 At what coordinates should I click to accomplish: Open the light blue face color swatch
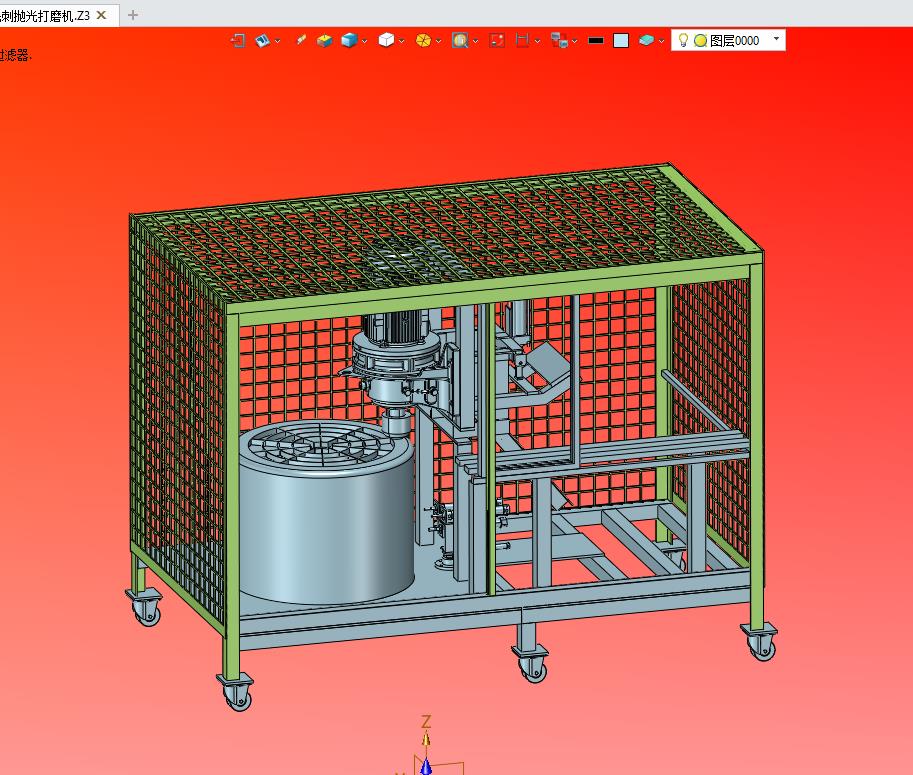tap(621, 41)
